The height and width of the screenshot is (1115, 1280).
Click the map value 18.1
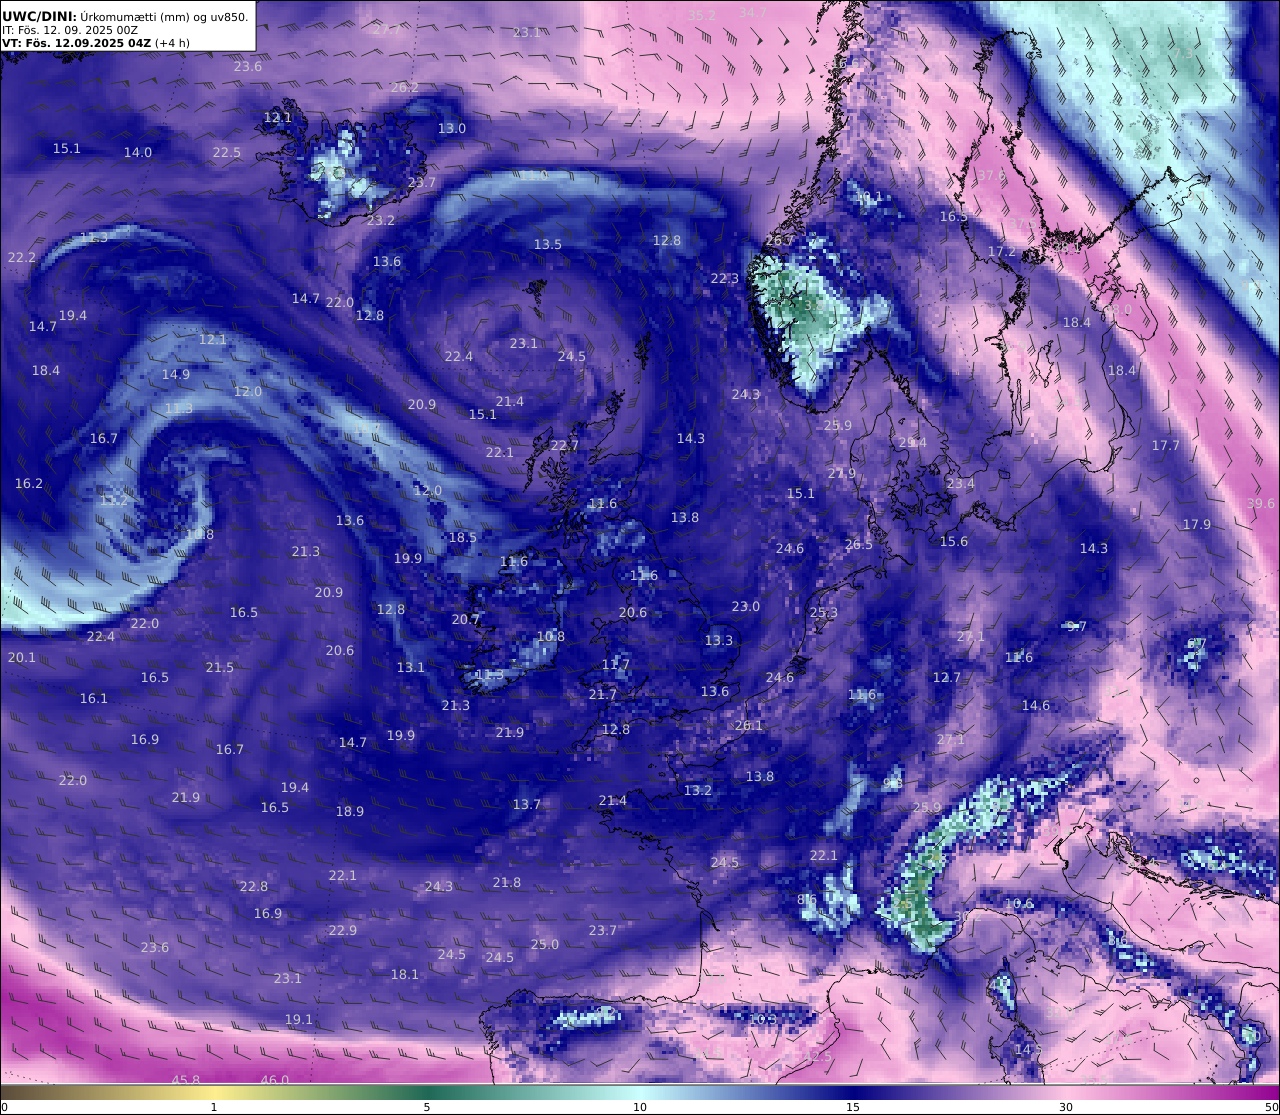[x=405, y=975]
